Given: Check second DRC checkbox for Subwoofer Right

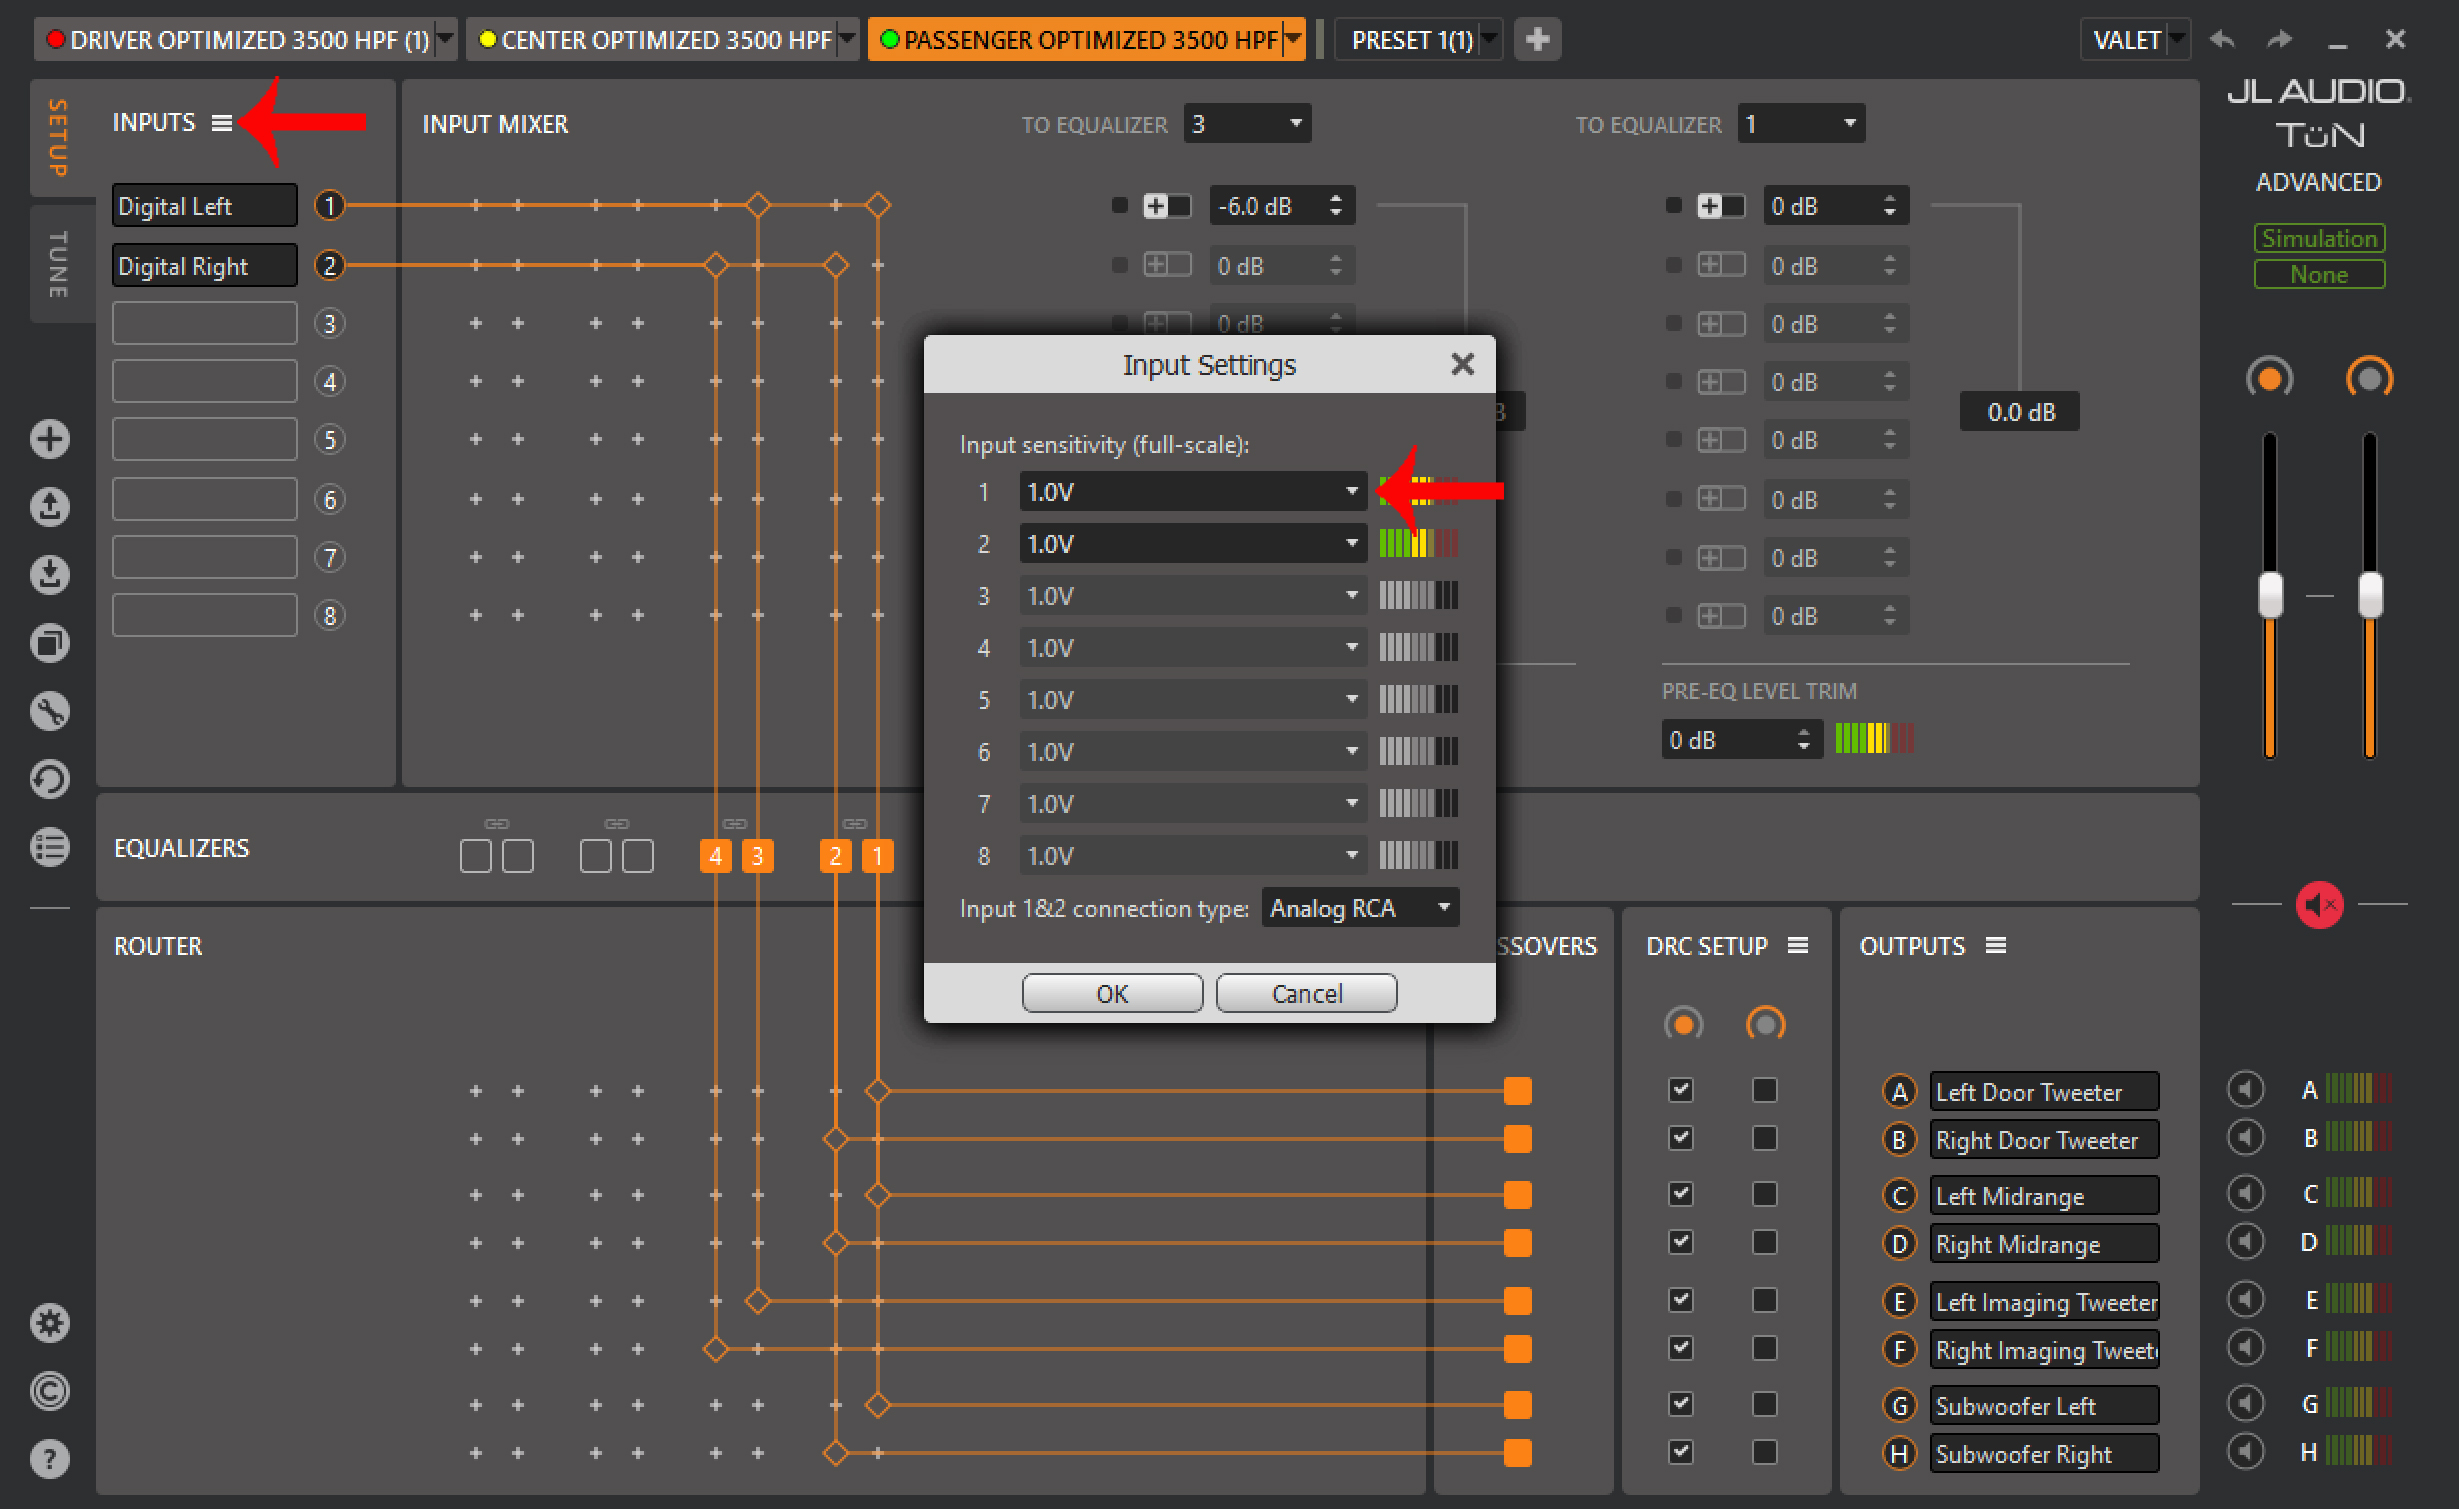Looking at the screenshot, I should pos(1764,1452).
